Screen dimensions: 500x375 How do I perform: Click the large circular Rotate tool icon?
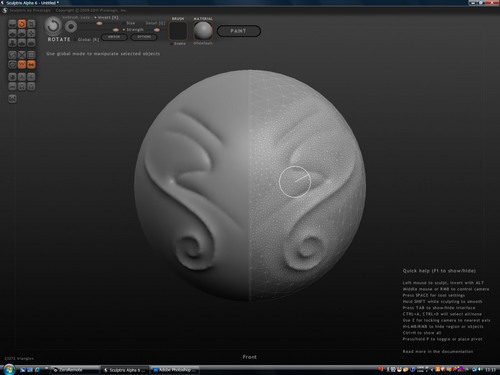pos(53,26)
